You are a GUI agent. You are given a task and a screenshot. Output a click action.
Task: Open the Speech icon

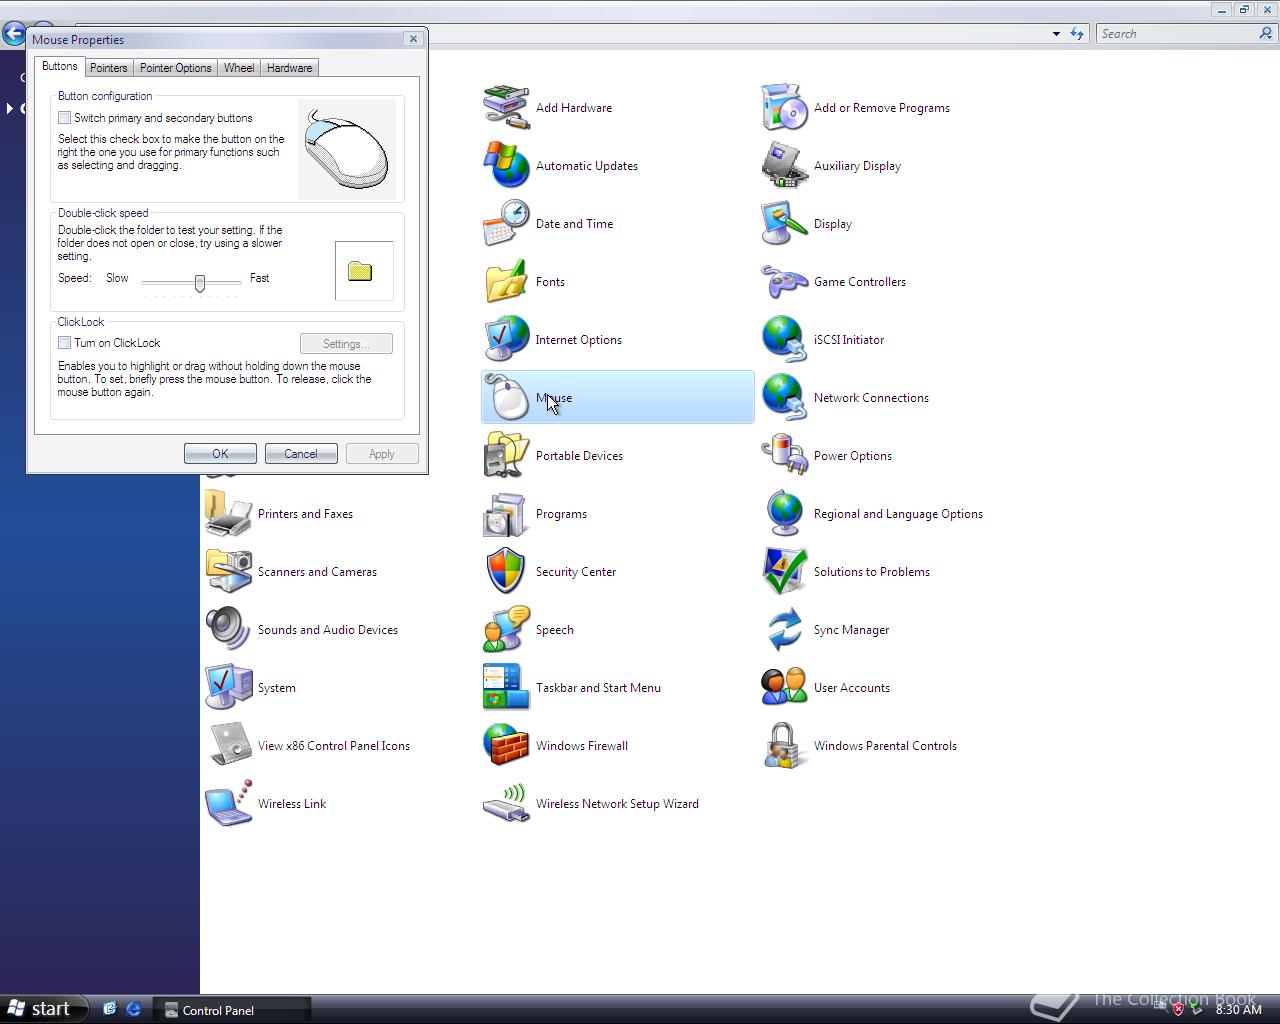506,630
